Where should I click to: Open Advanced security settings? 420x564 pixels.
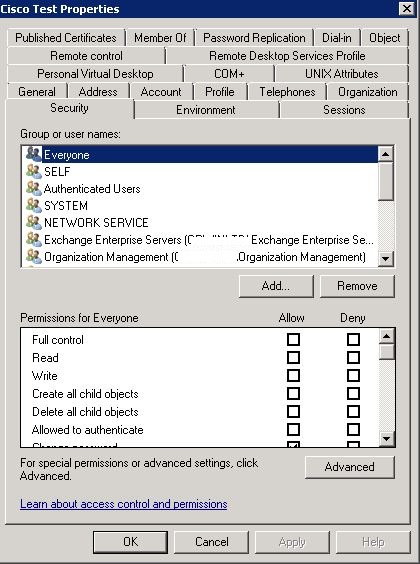[x=350, y=467]
